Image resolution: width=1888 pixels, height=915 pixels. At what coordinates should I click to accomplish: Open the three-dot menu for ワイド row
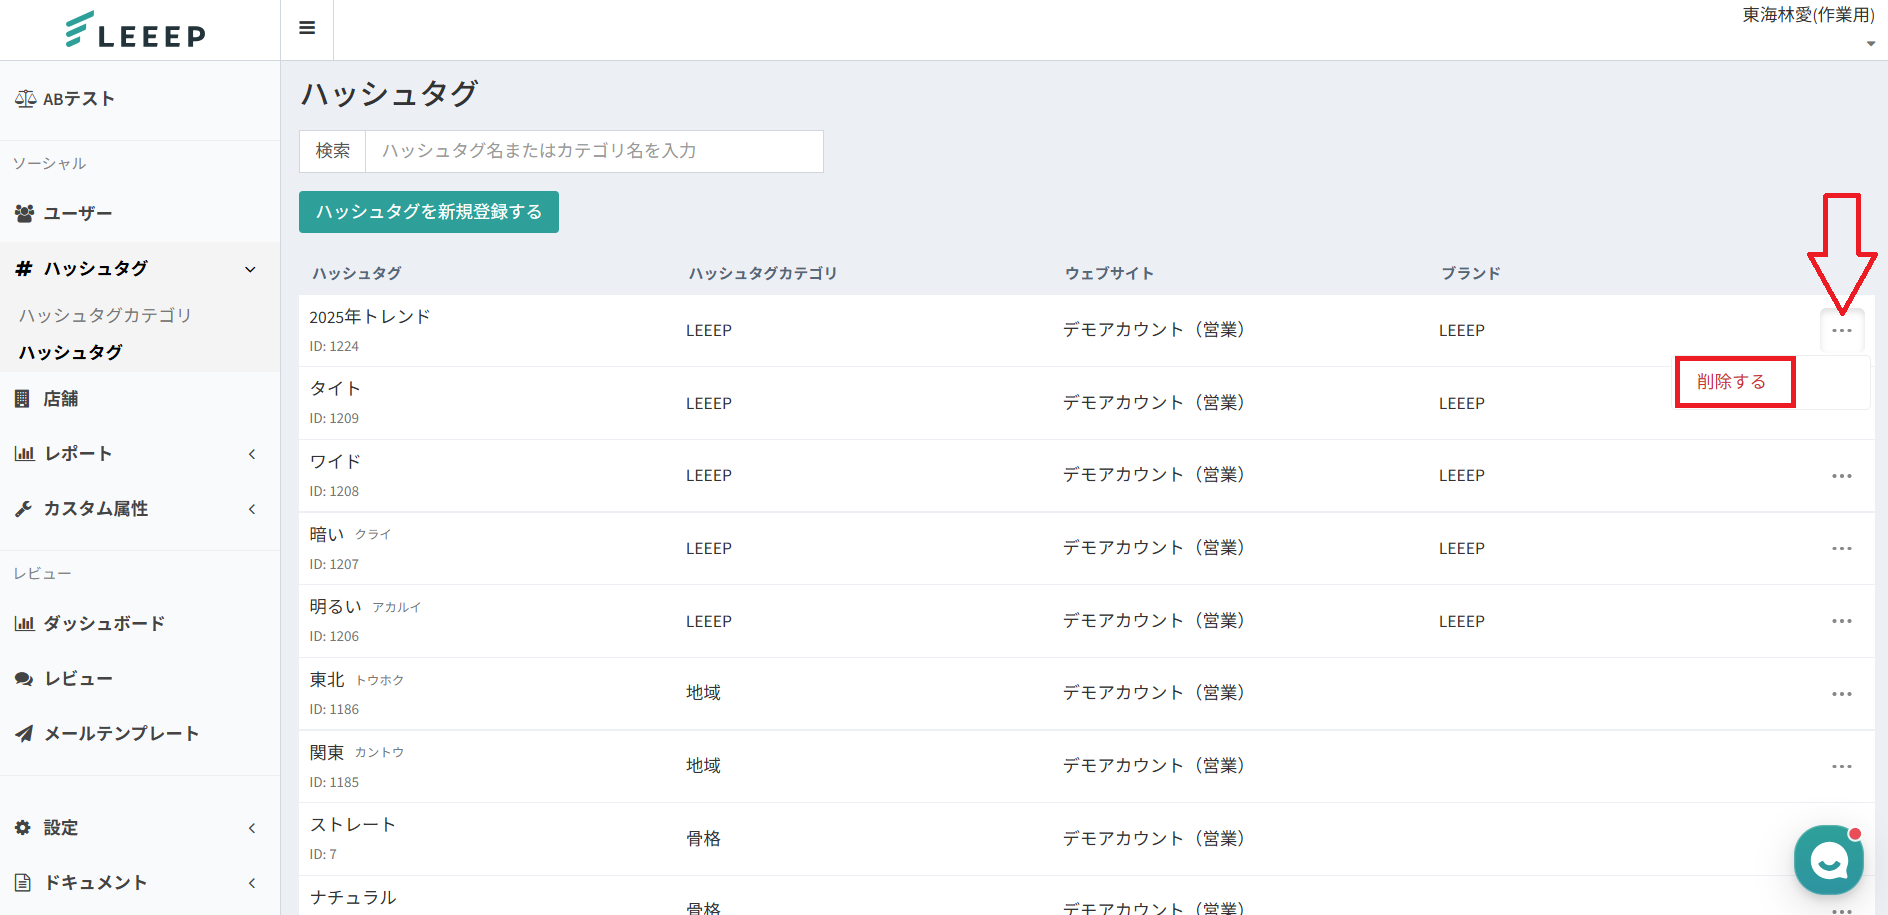pos(1841,476)
